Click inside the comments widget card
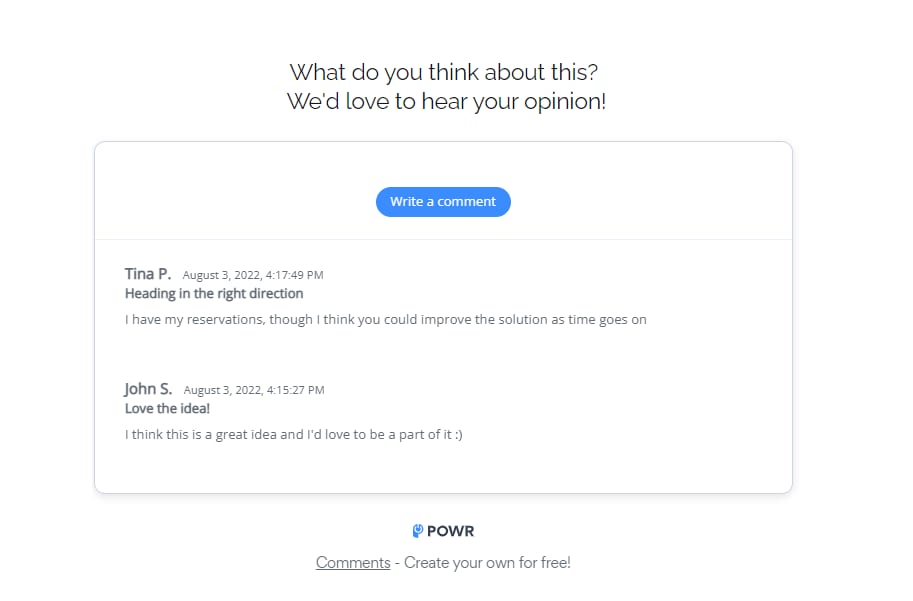This screenshot has height=601, width=913. tap(443, 470)
